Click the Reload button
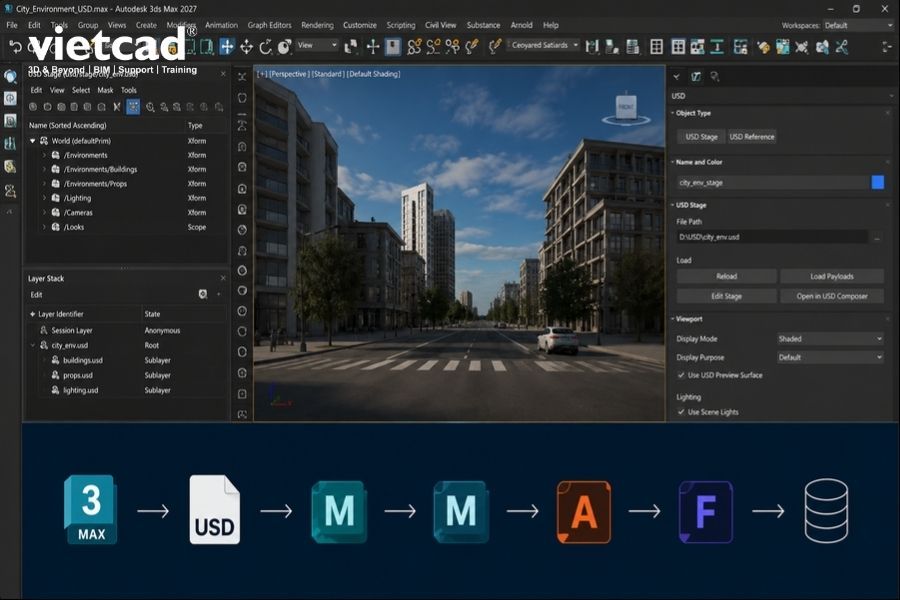The image size is (900, 600). pyautogui.click(x=726, y=276)
